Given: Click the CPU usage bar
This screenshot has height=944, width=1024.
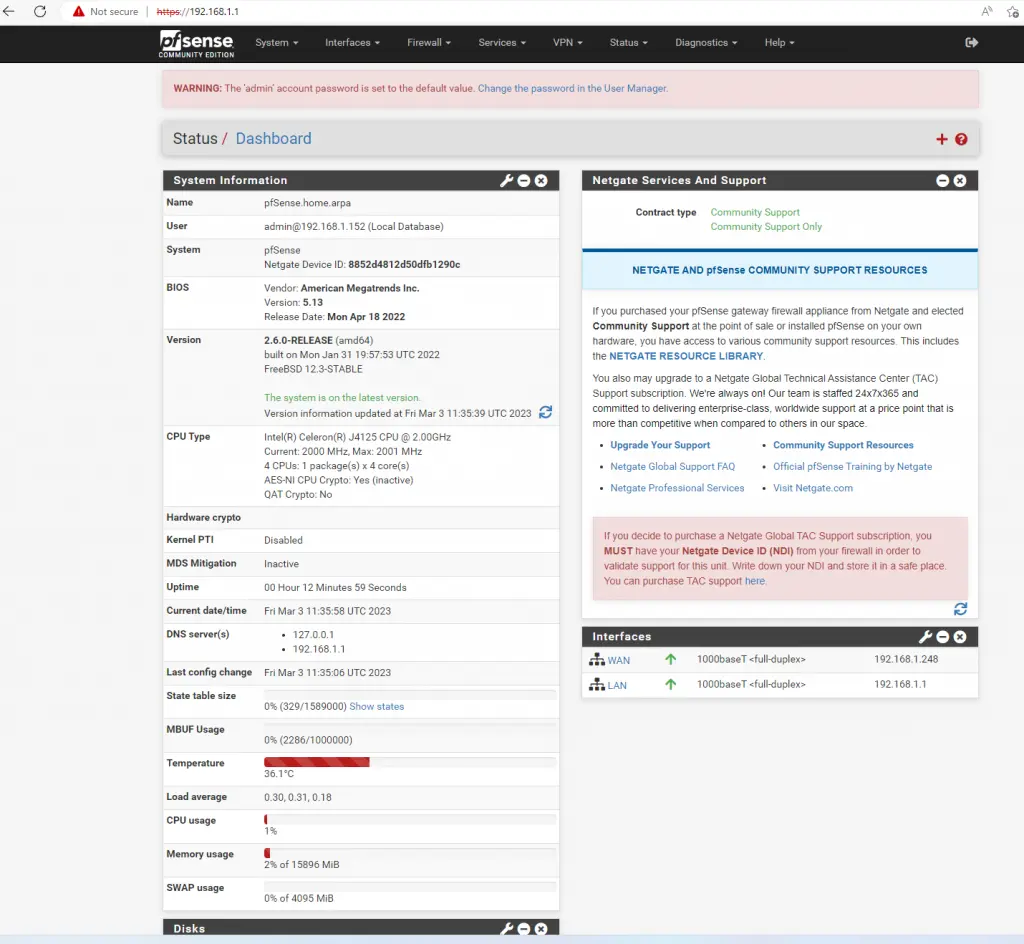Looking at the screenshot, I should [410, 819].
